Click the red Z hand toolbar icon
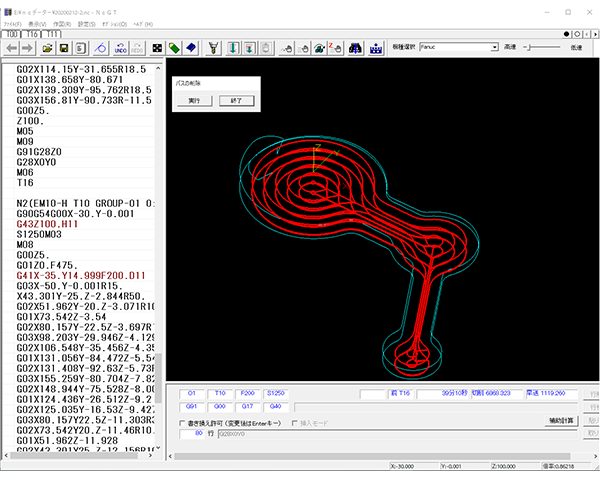The image size is (600, 480). point(336,48)
